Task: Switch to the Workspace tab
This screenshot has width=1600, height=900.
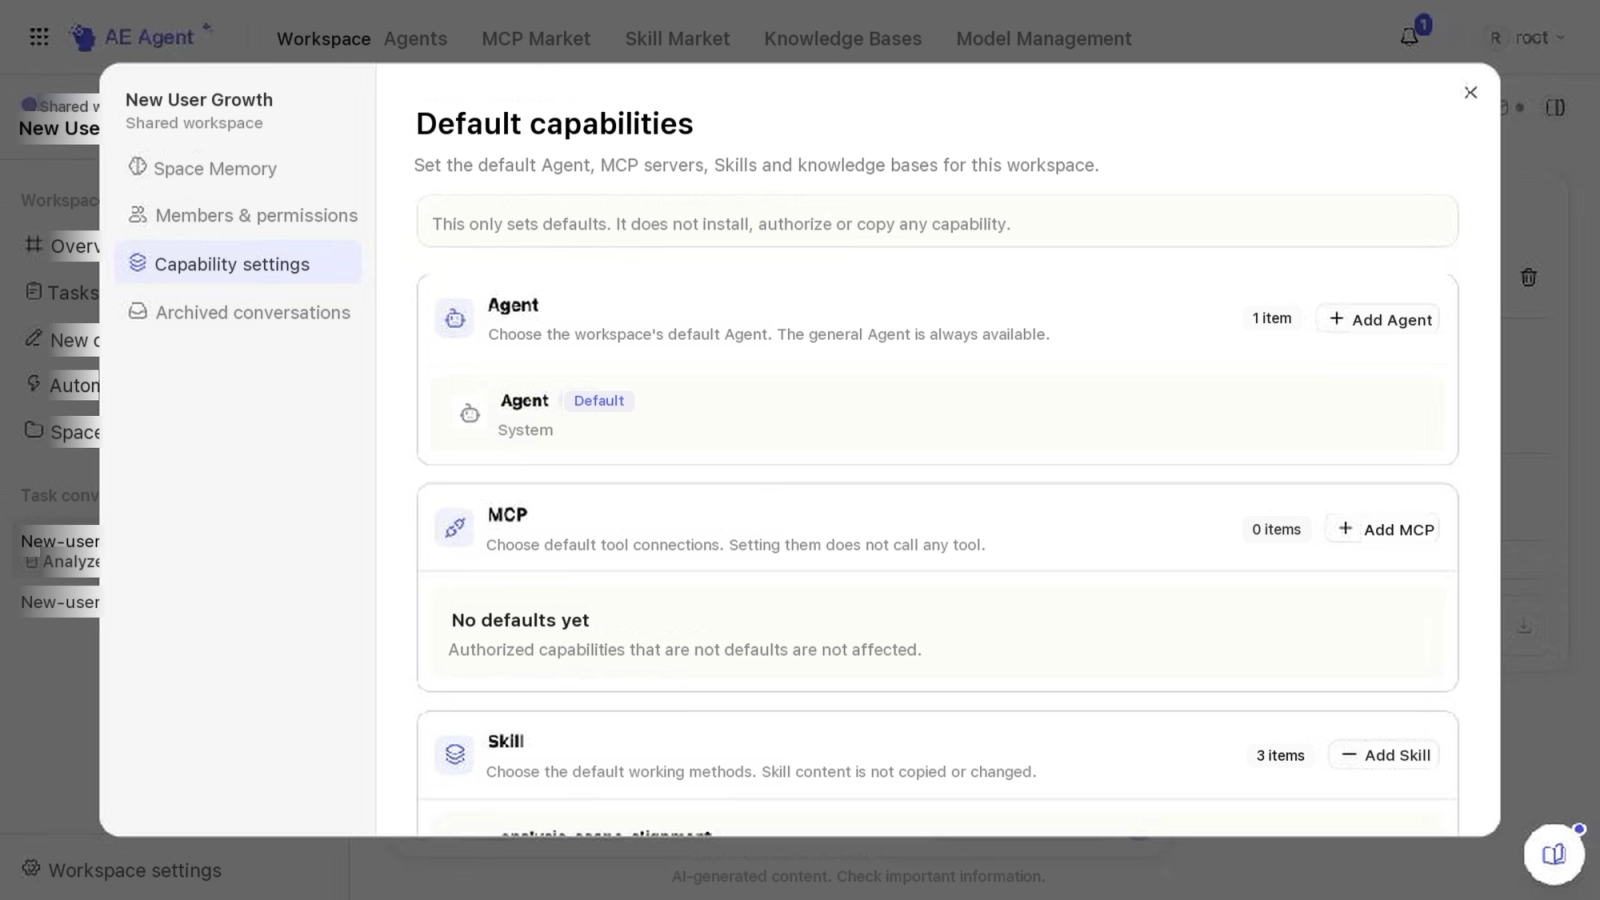Action: click(x=323, y=39)
